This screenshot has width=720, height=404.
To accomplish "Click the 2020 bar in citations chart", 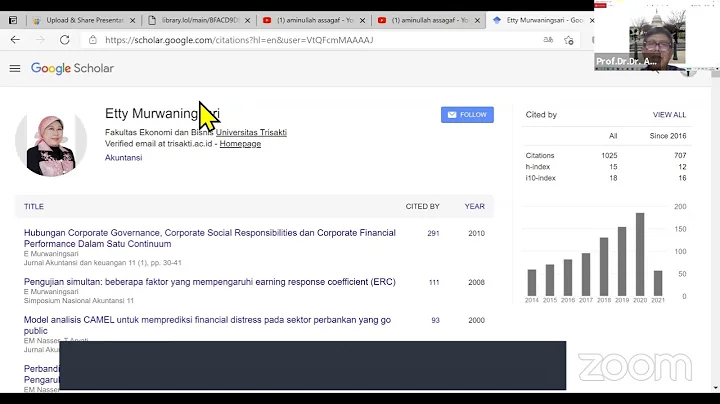I will 640,254.
